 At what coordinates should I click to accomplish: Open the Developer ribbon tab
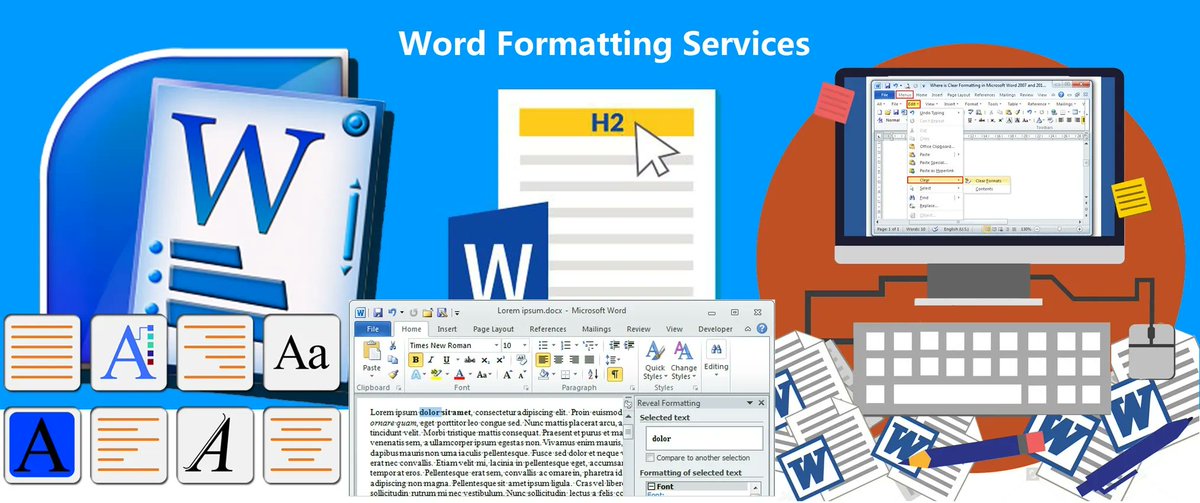pos(715,329)
